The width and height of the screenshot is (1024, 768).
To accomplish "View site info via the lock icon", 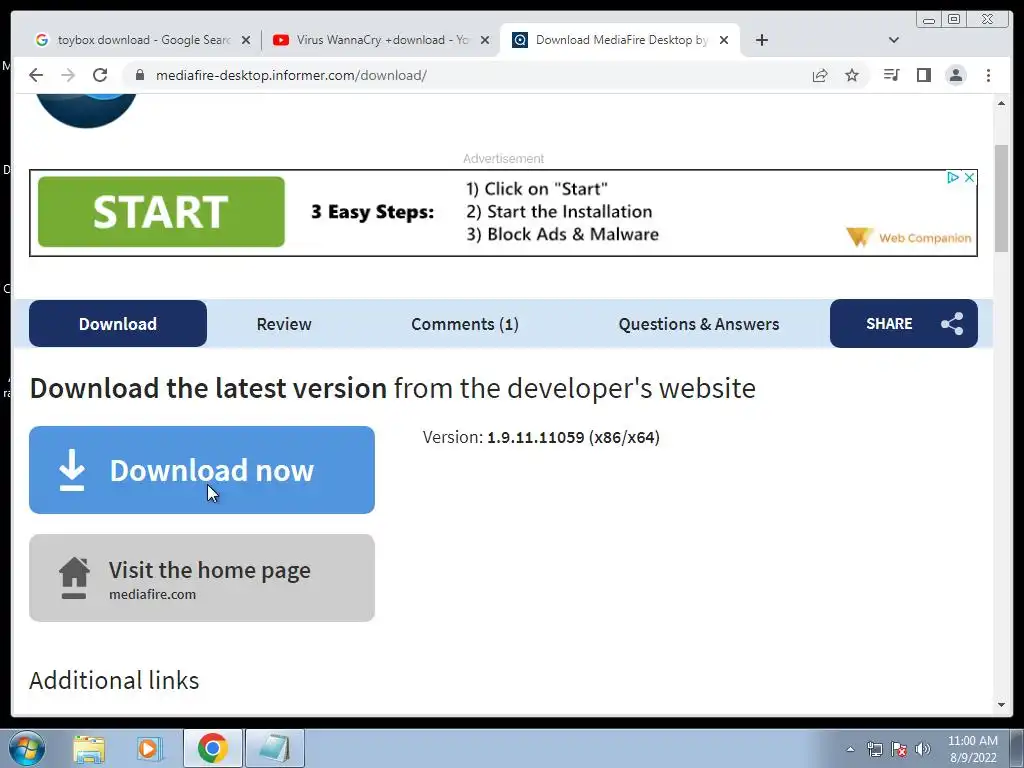I will pos(139,75).
